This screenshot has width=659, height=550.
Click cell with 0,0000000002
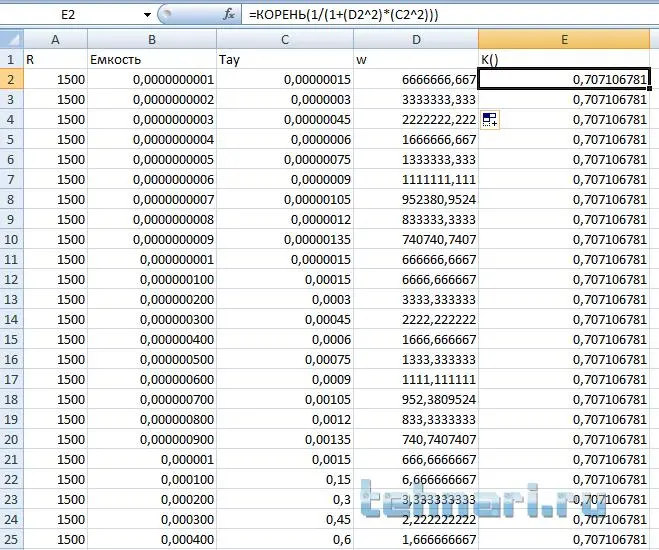[152, 100]
